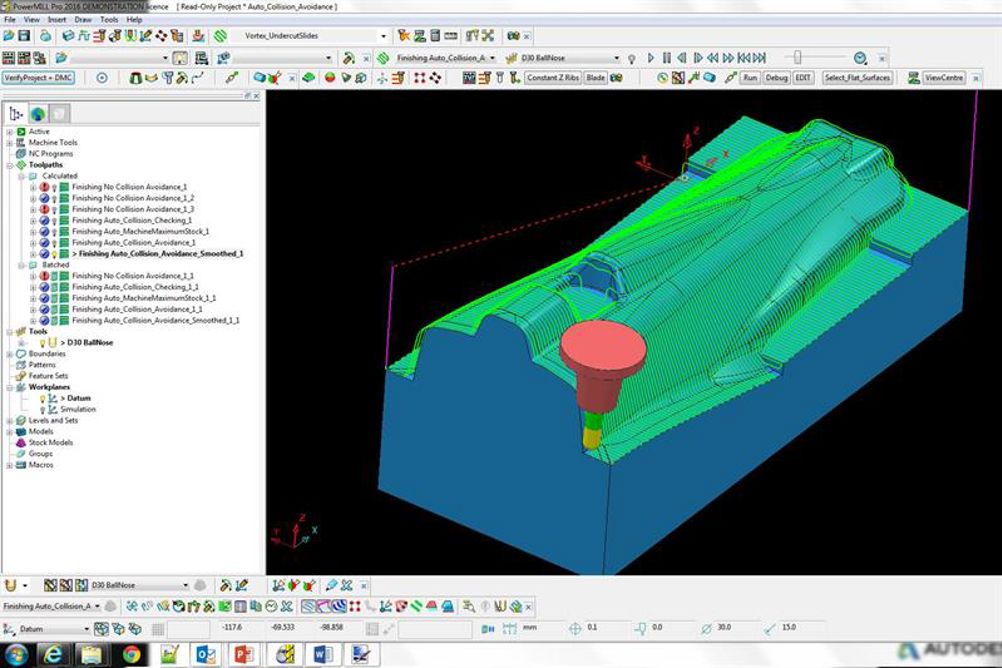Click the Select_Flat_Surfaces button

point(857,78)
